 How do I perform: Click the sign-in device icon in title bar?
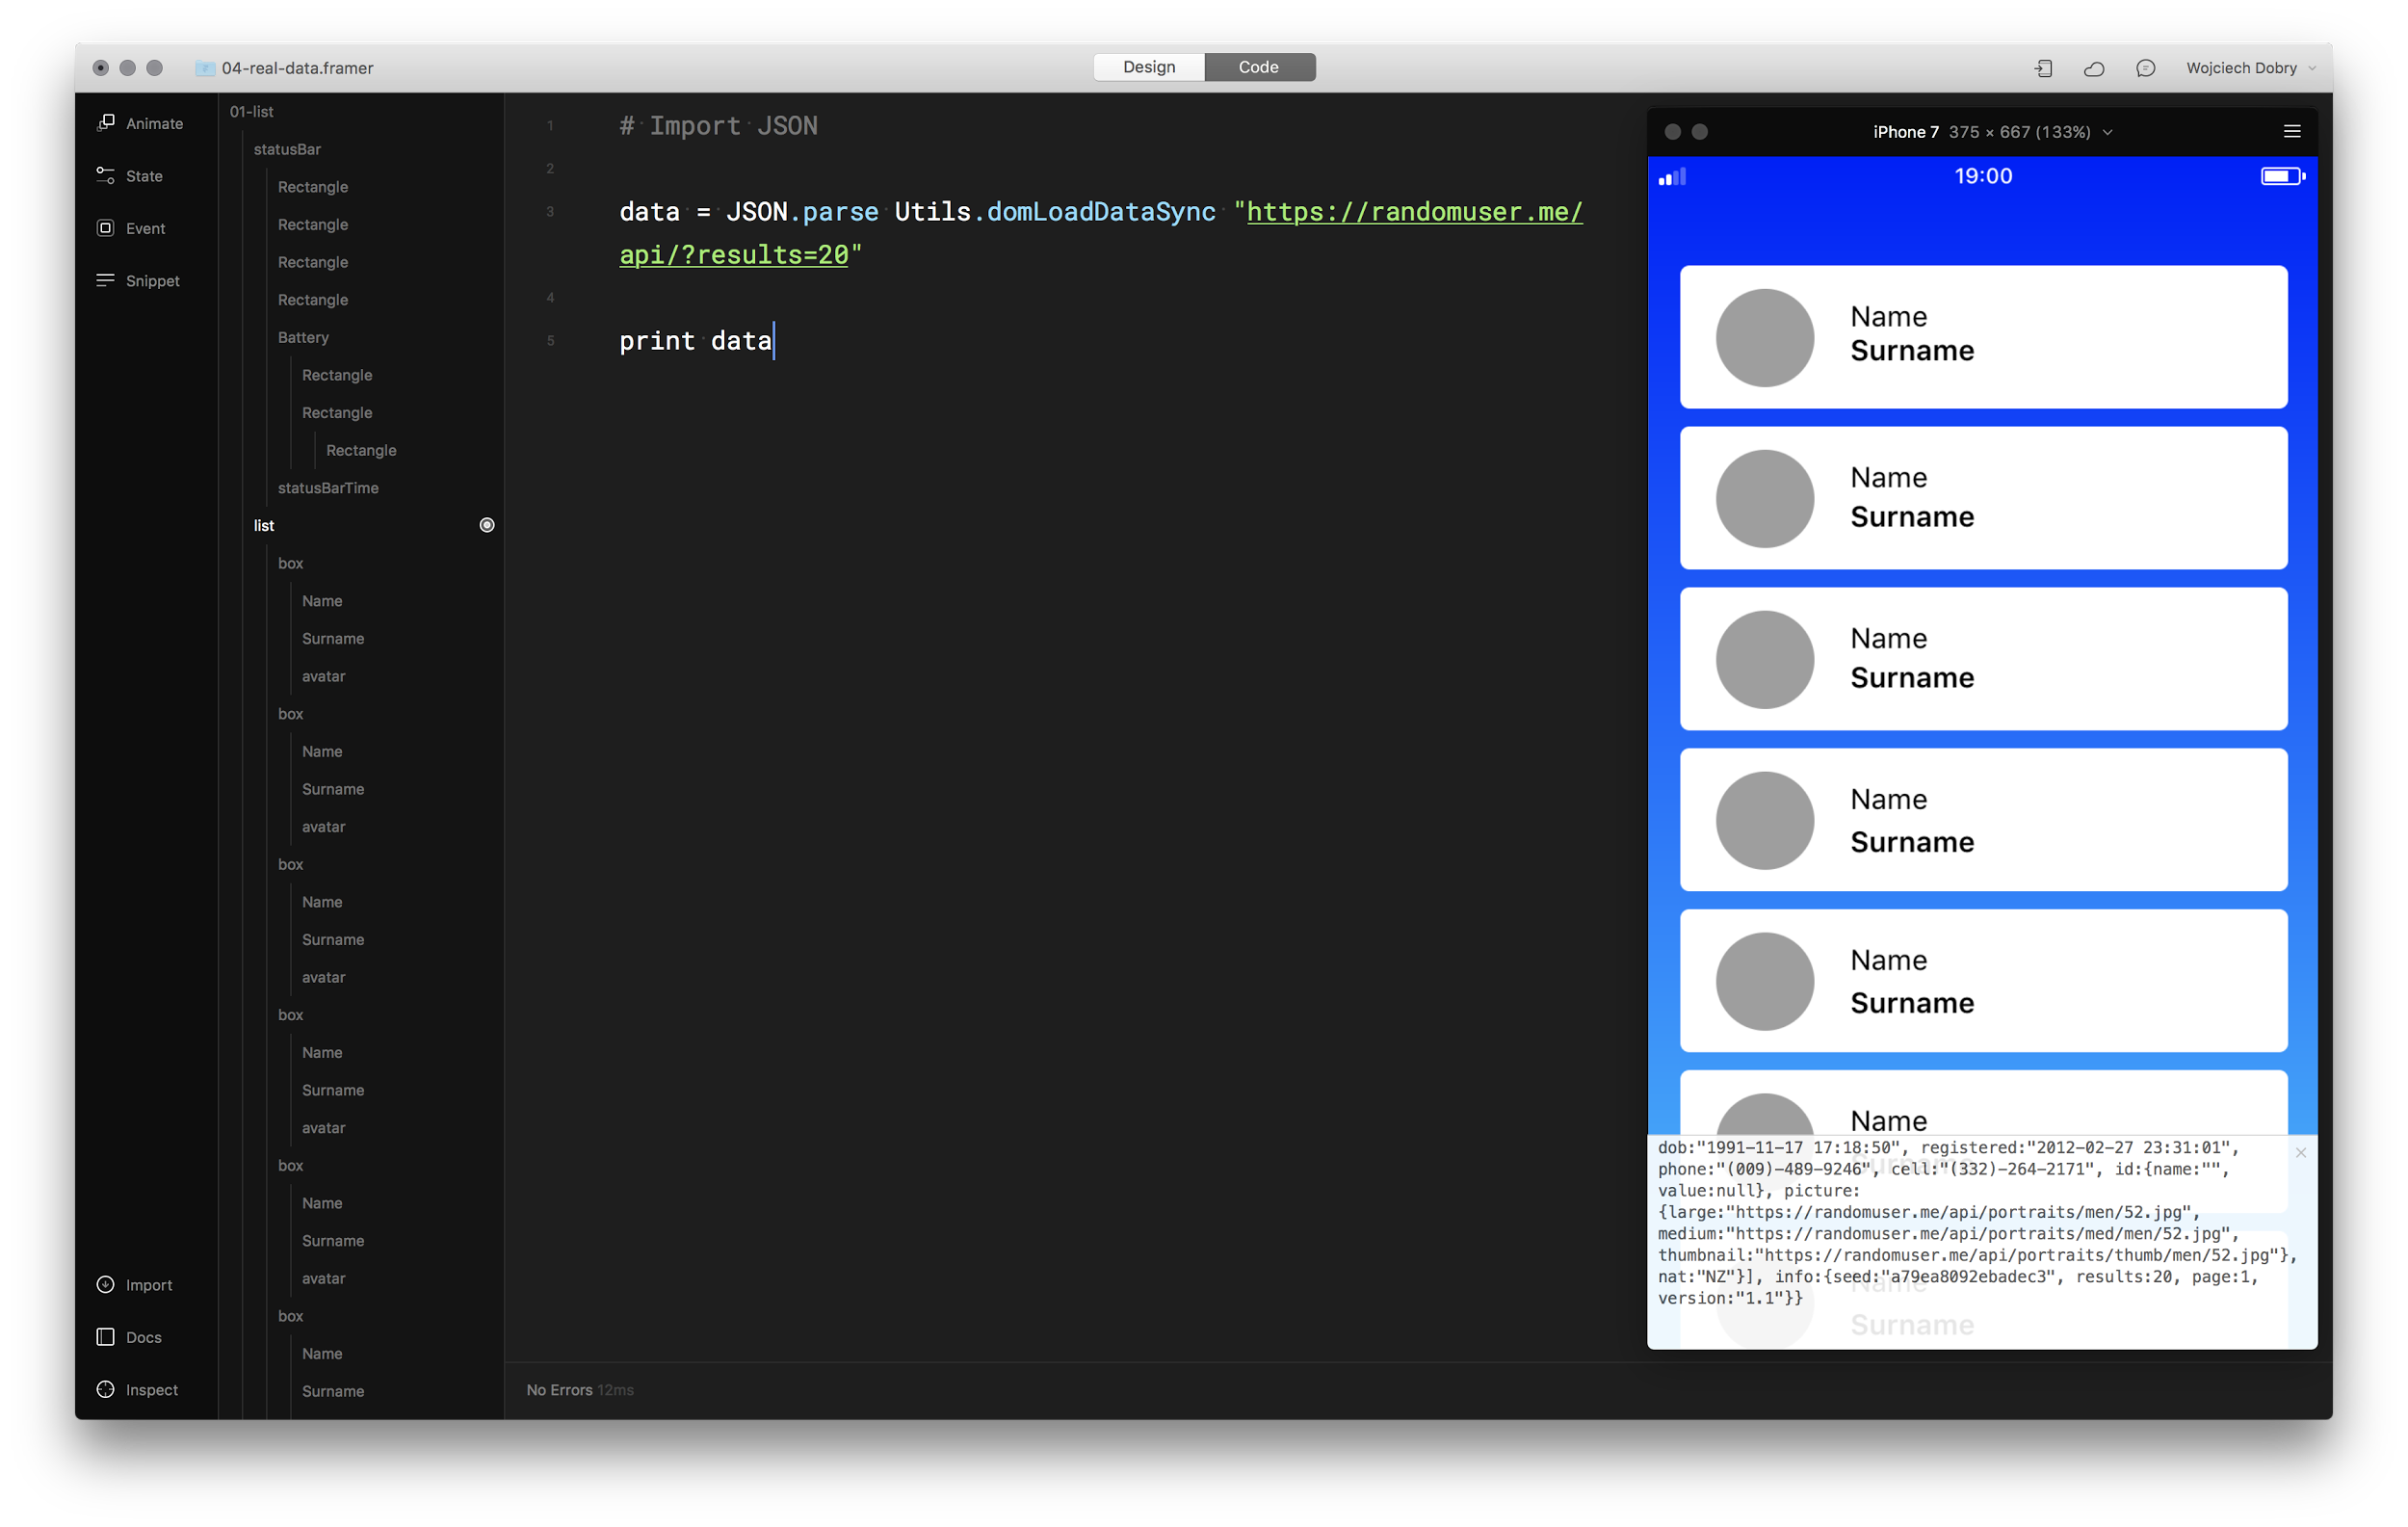(2044, 68)
